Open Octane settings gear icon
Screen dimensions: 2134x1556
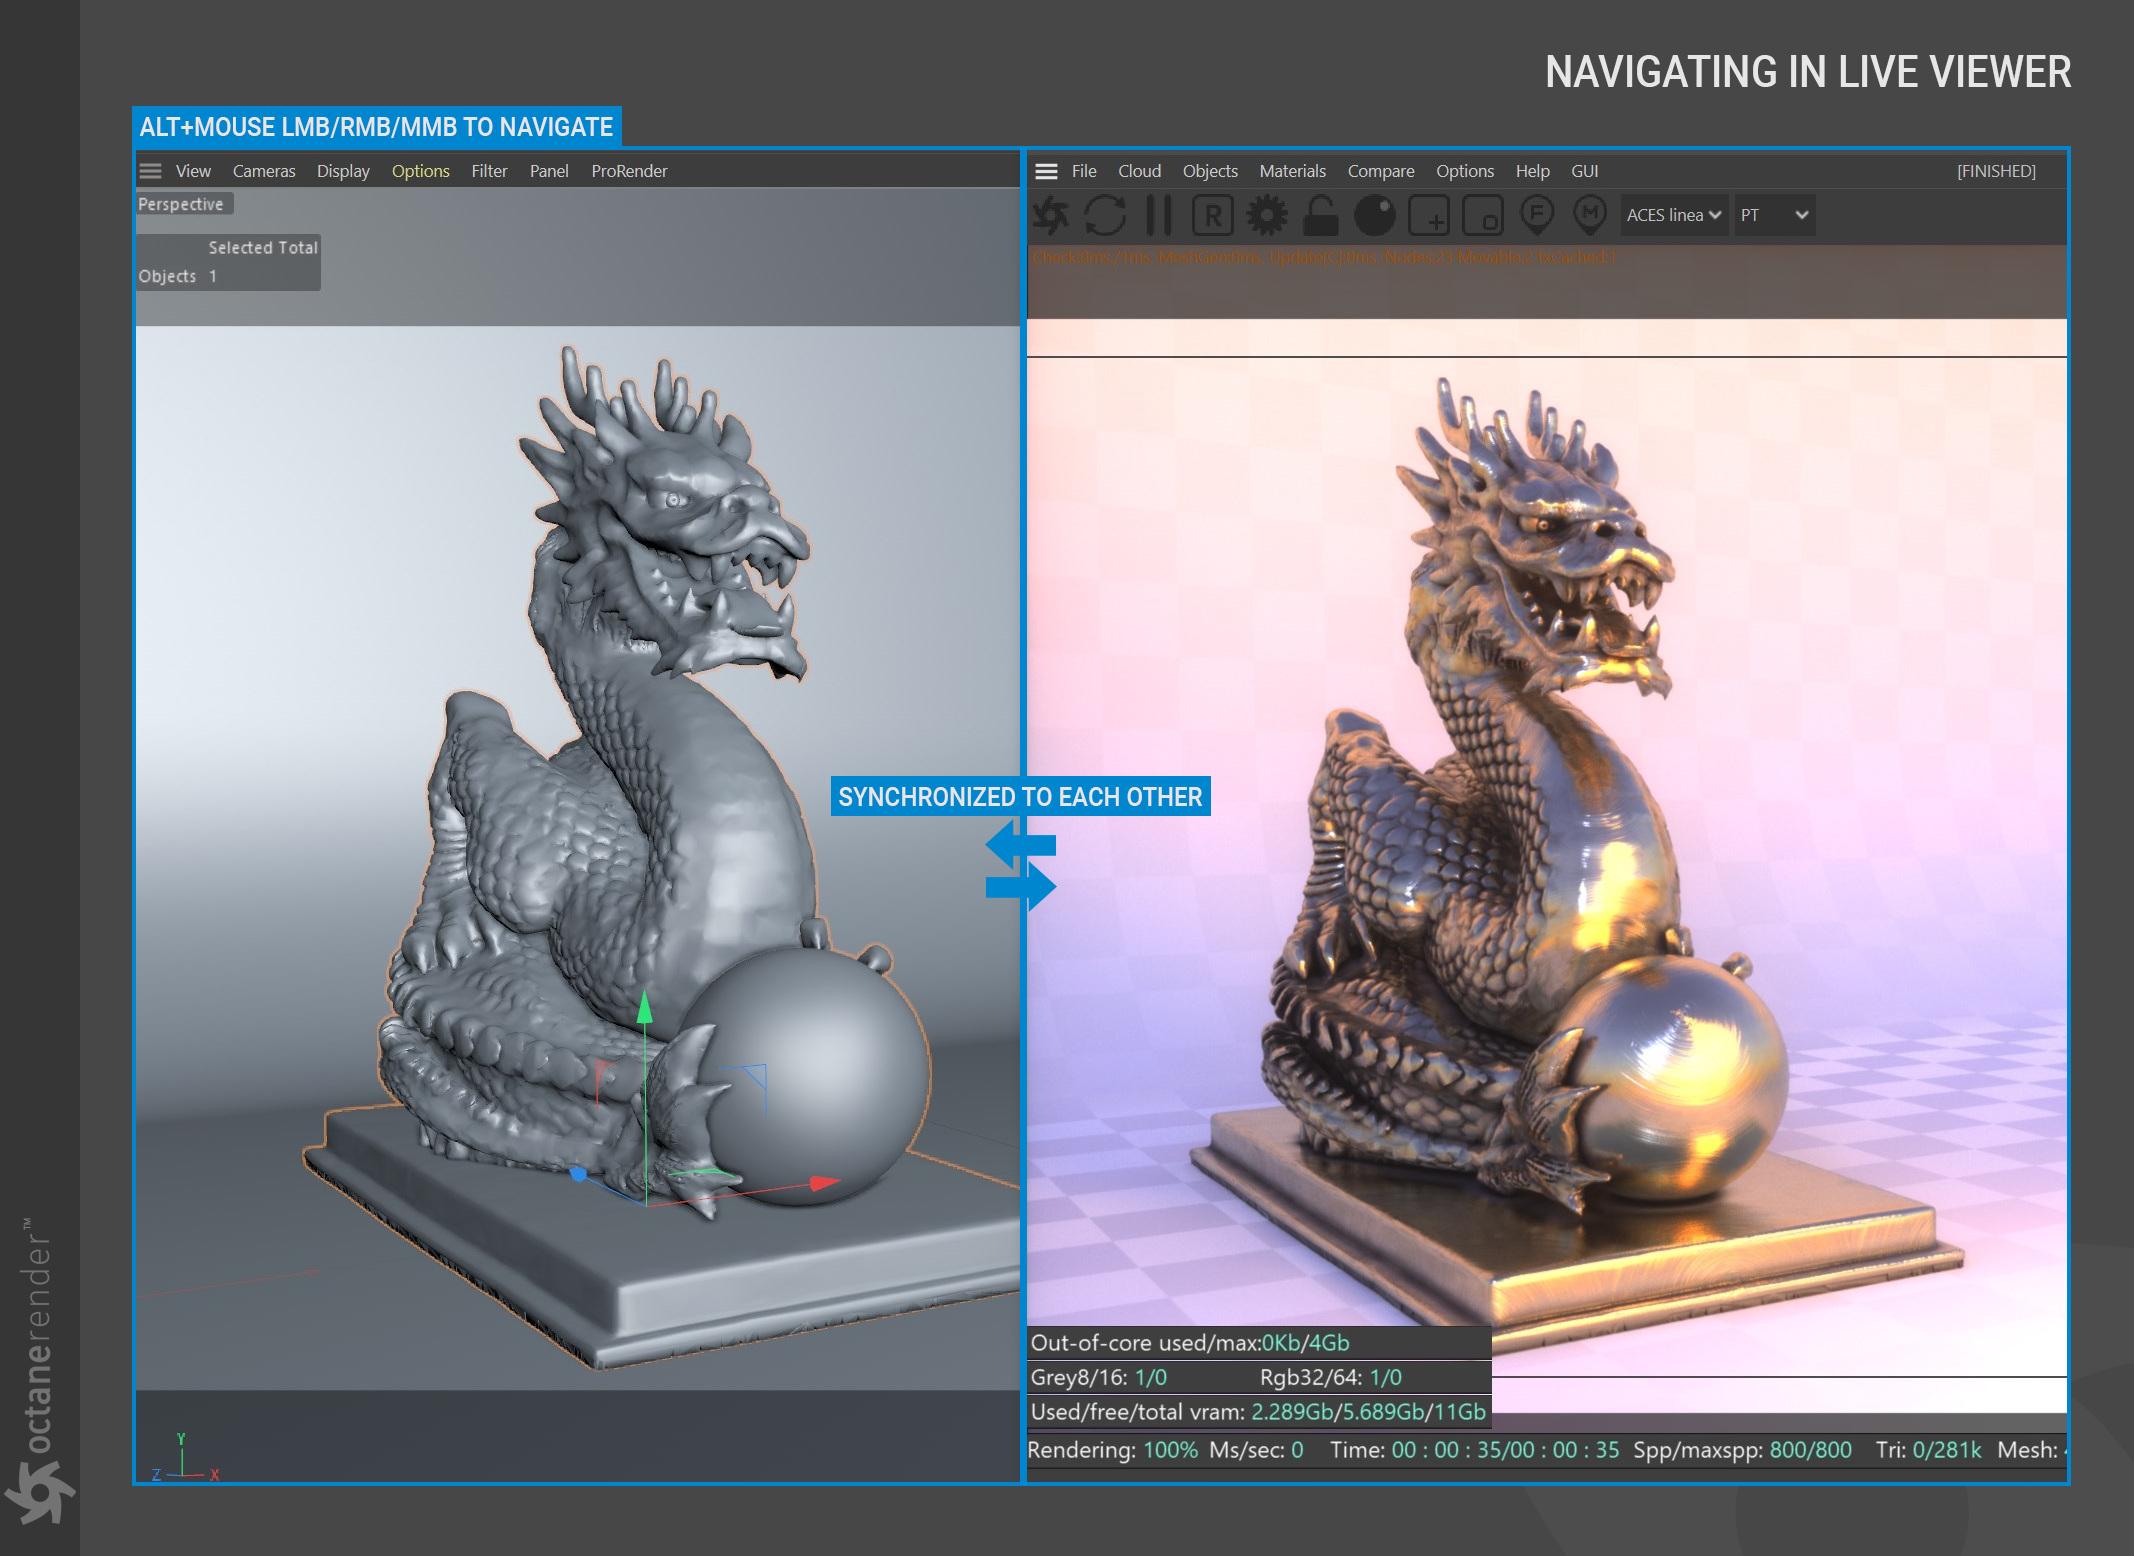tap(1266, 215)
